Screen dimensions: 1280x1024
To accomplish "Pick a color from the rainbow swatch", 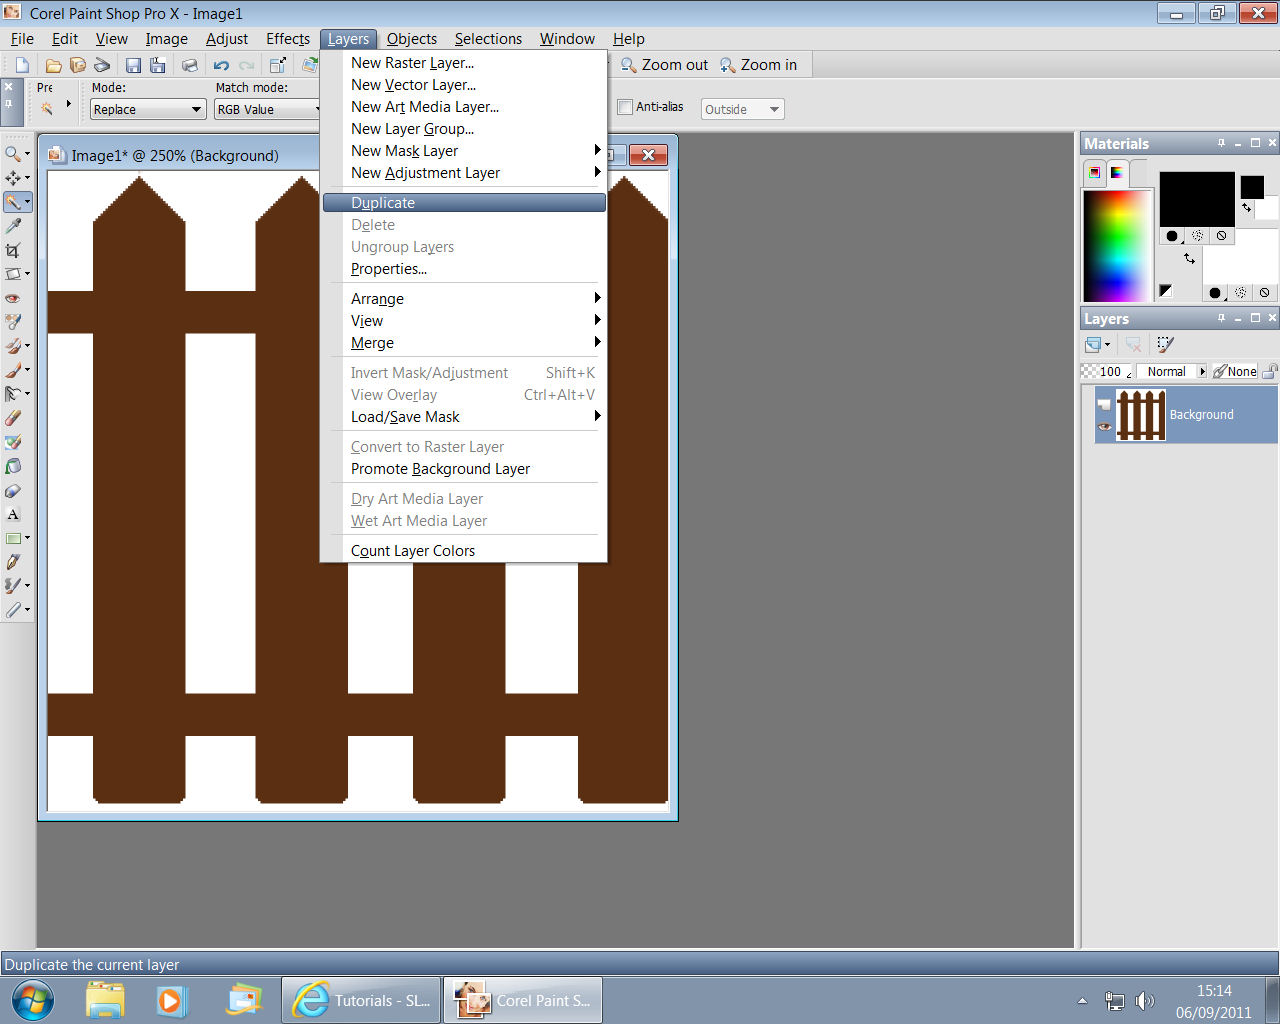I will (x=1115, y=245).
